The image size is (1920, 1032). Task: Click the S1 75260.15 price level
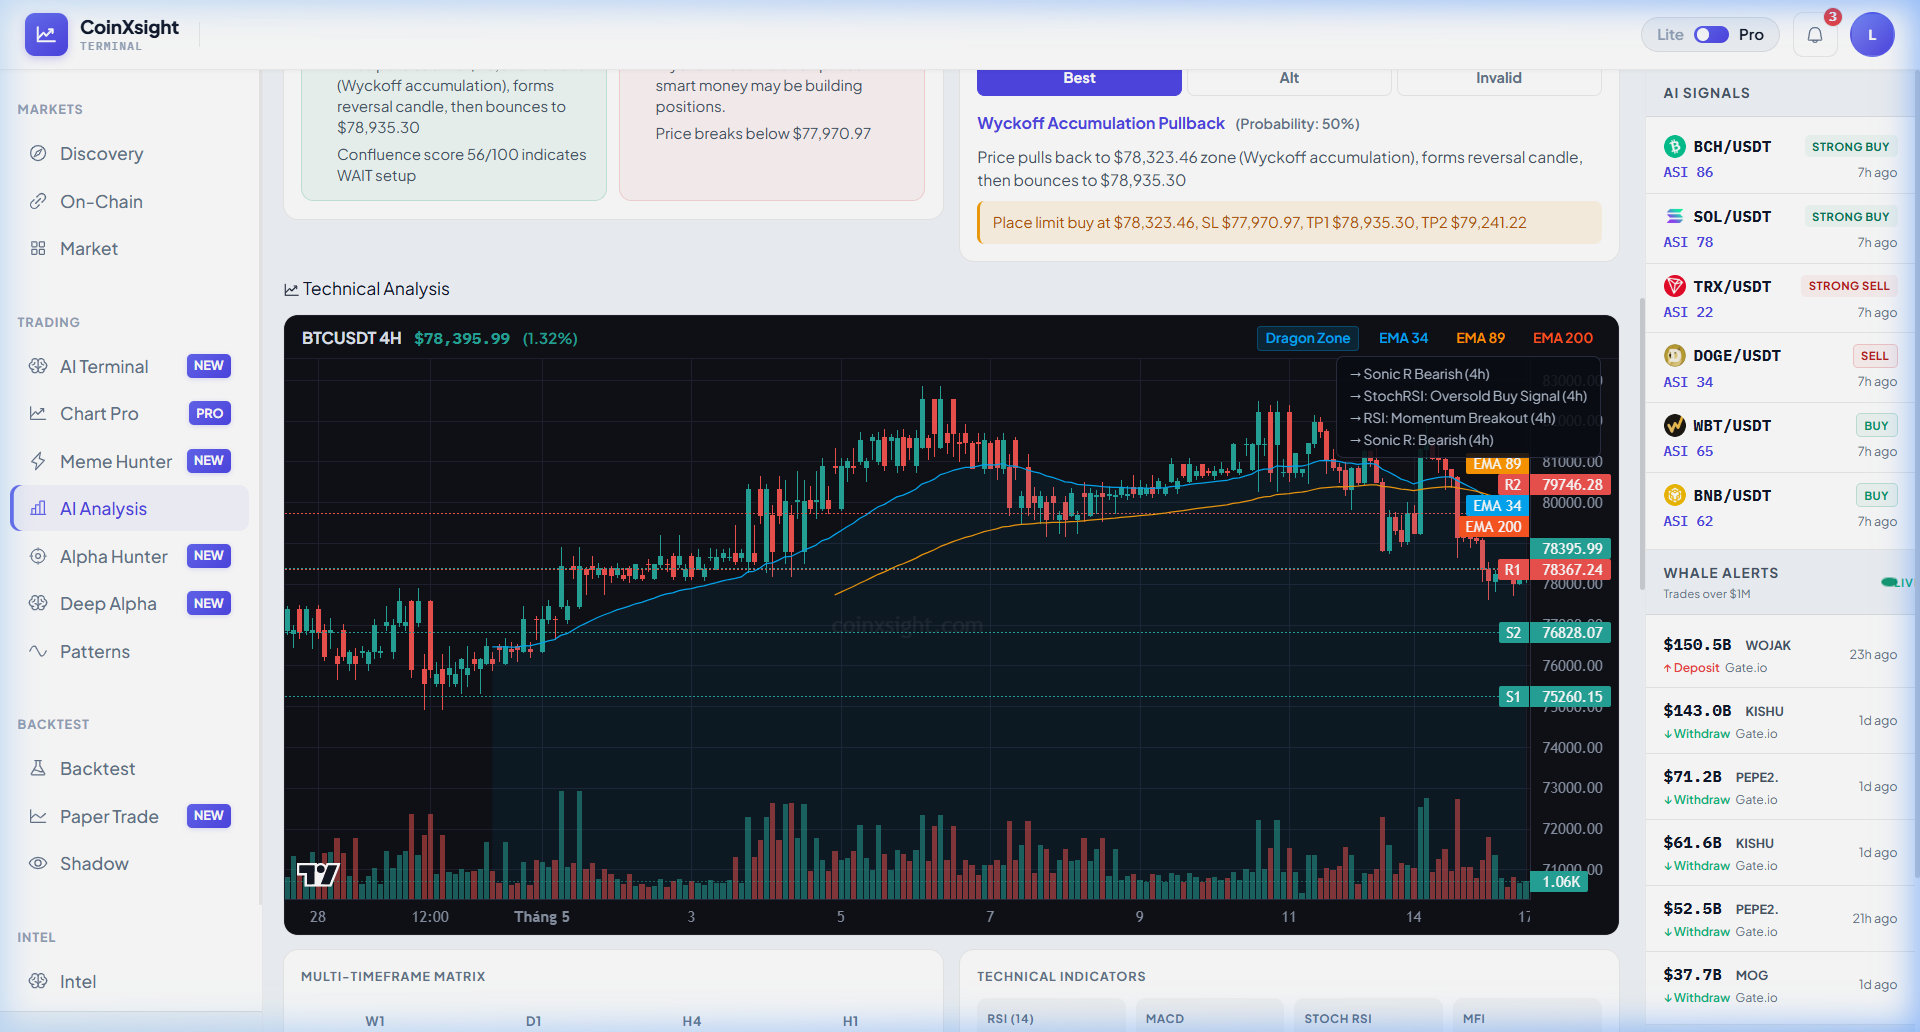pyautogui.click(x=1556, y=697)
